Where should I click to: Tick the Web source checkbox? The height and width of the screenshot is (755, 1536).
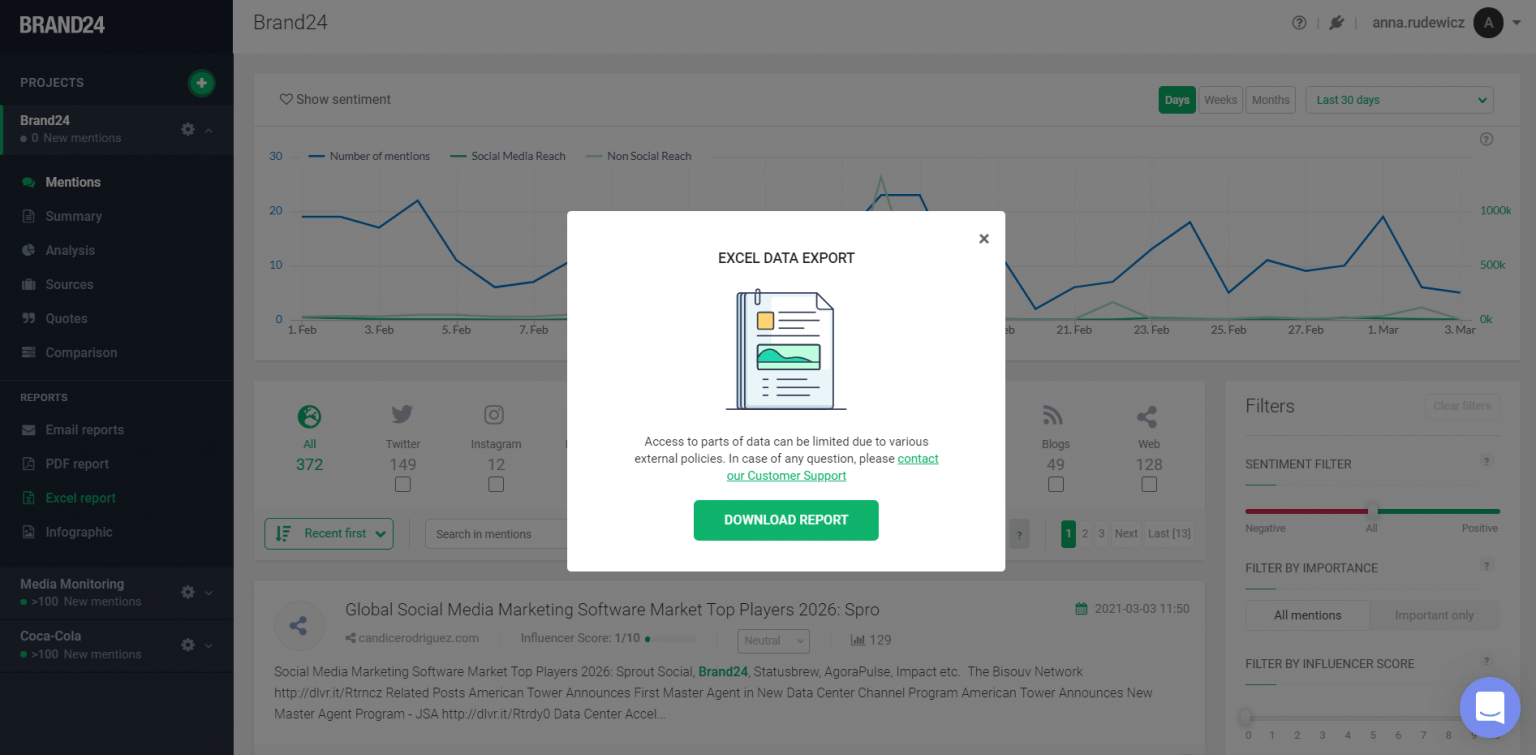click(1149, 484)
